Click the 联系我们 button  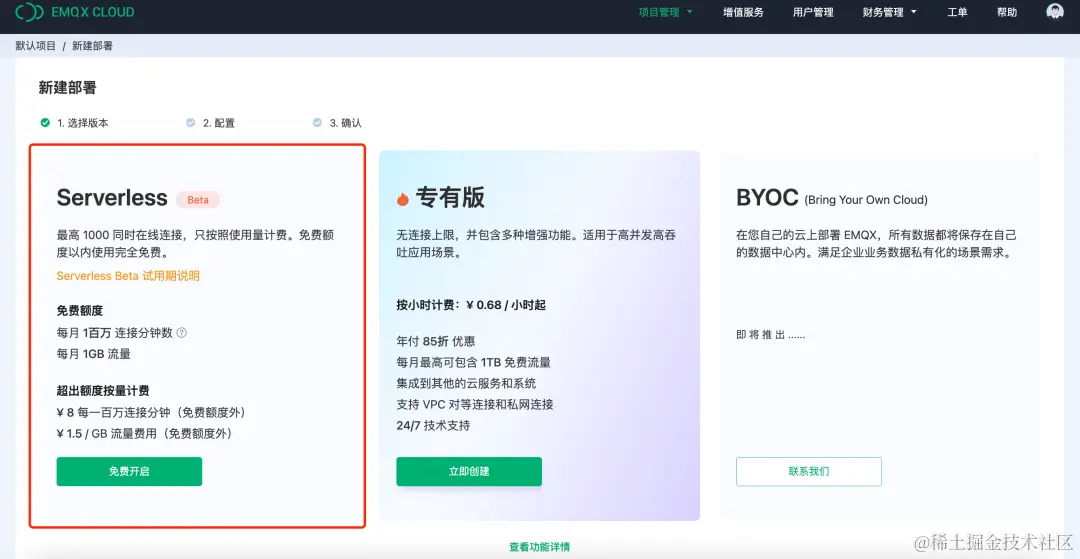(809, 472)
